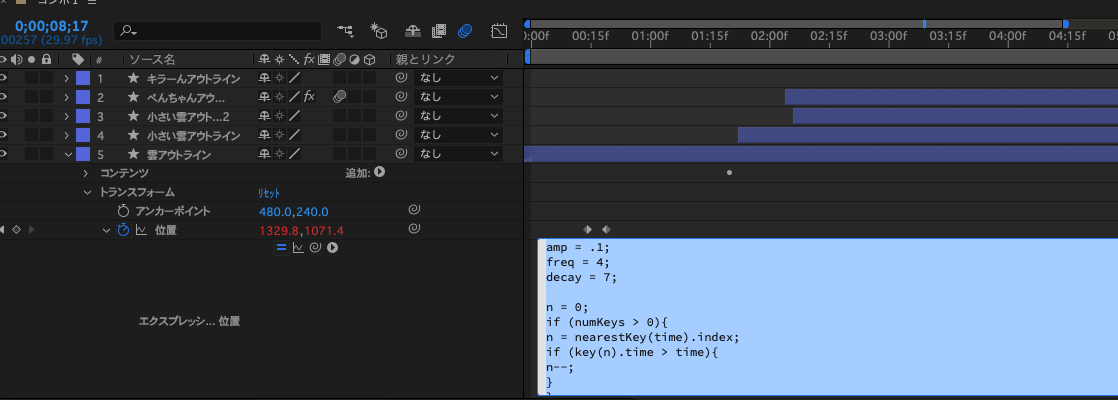Screen dimensions: 1118x400
Task: Hide layer 1 キラーんアウトライン eye
Action: pyautogui.click(x=3, y=78)
